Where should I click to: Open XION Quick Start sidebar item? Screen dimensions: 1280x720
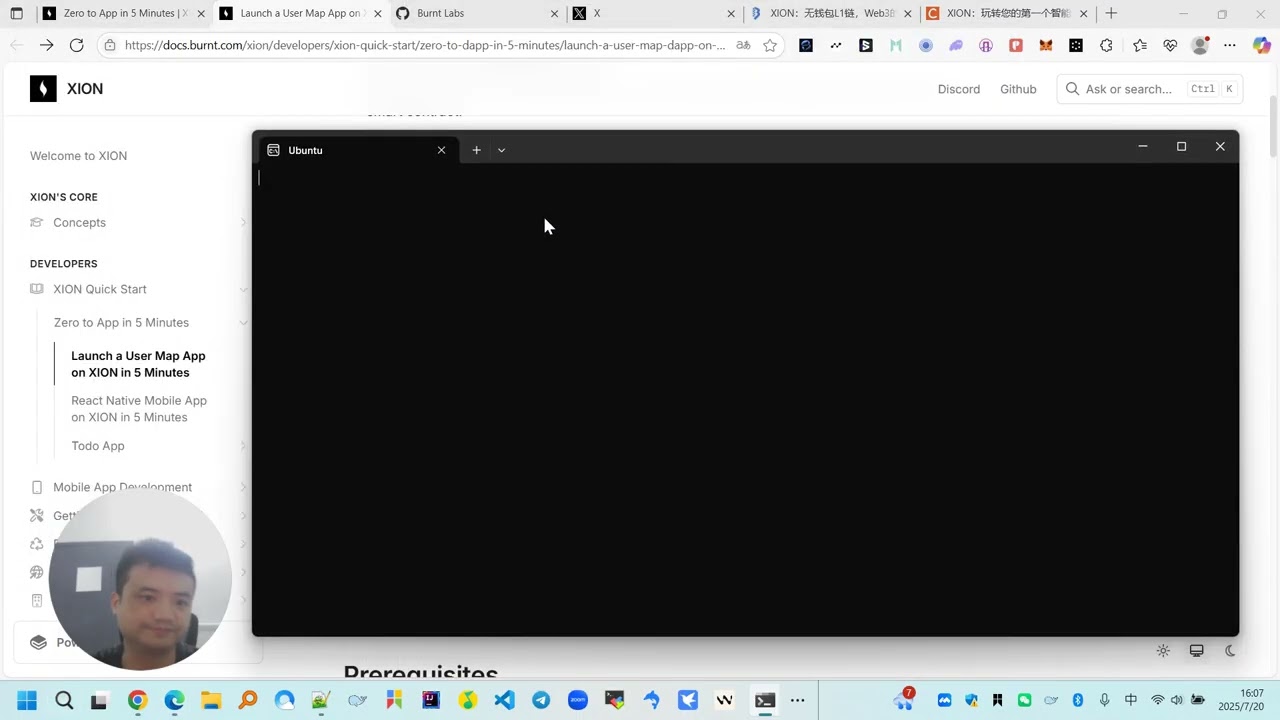point(100,289)
